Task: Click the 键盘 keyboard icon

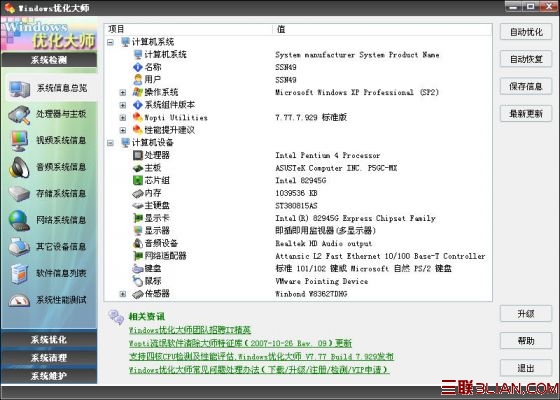Action: 138,269
